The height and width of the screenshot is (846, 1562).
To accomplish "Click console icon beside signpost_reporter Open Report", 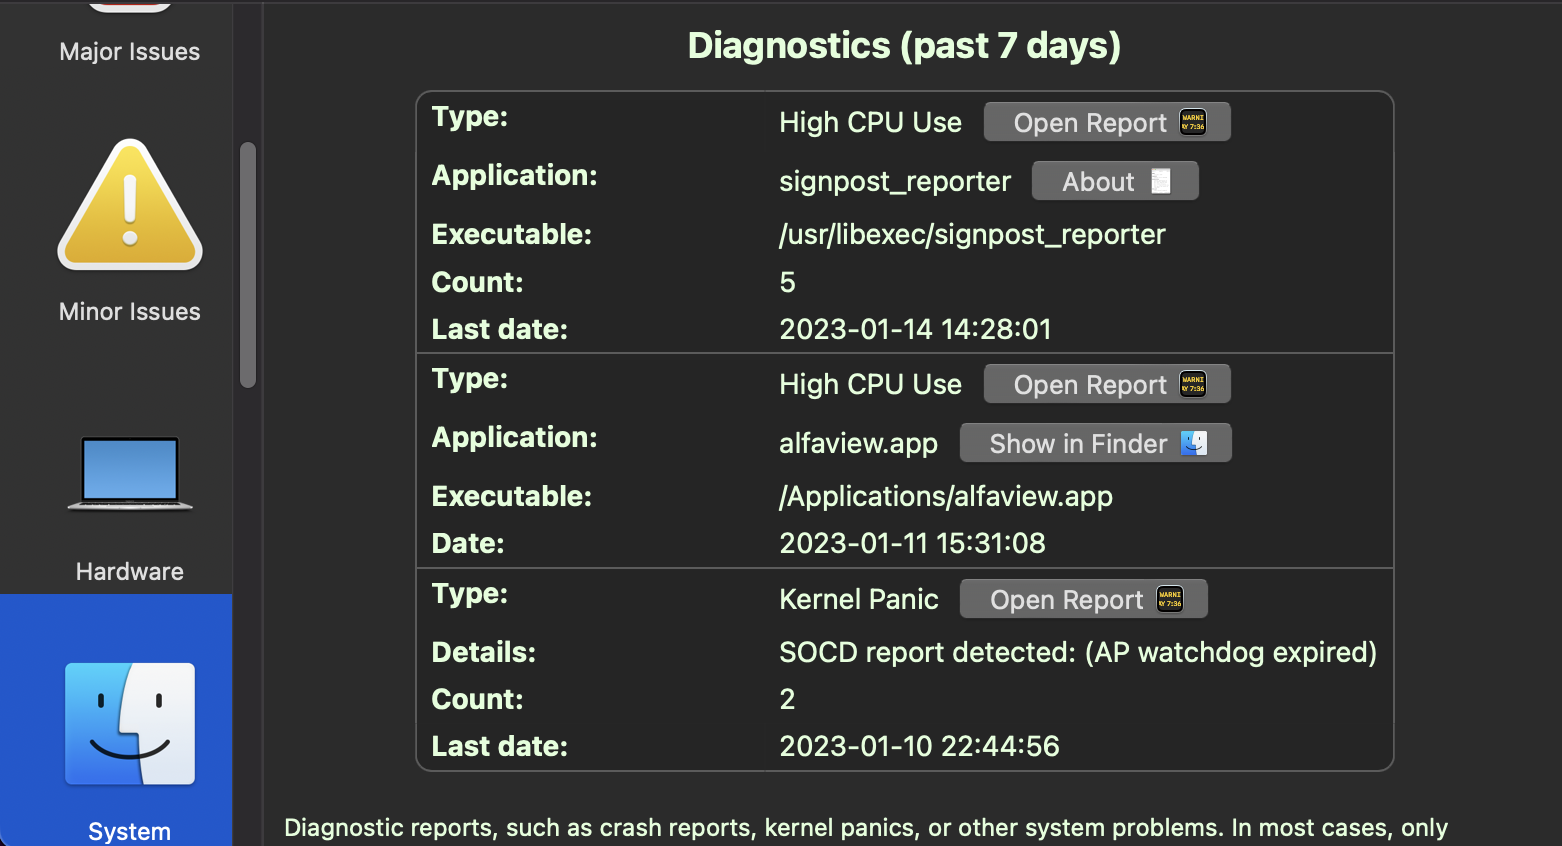I will [x=1193, y=122].
